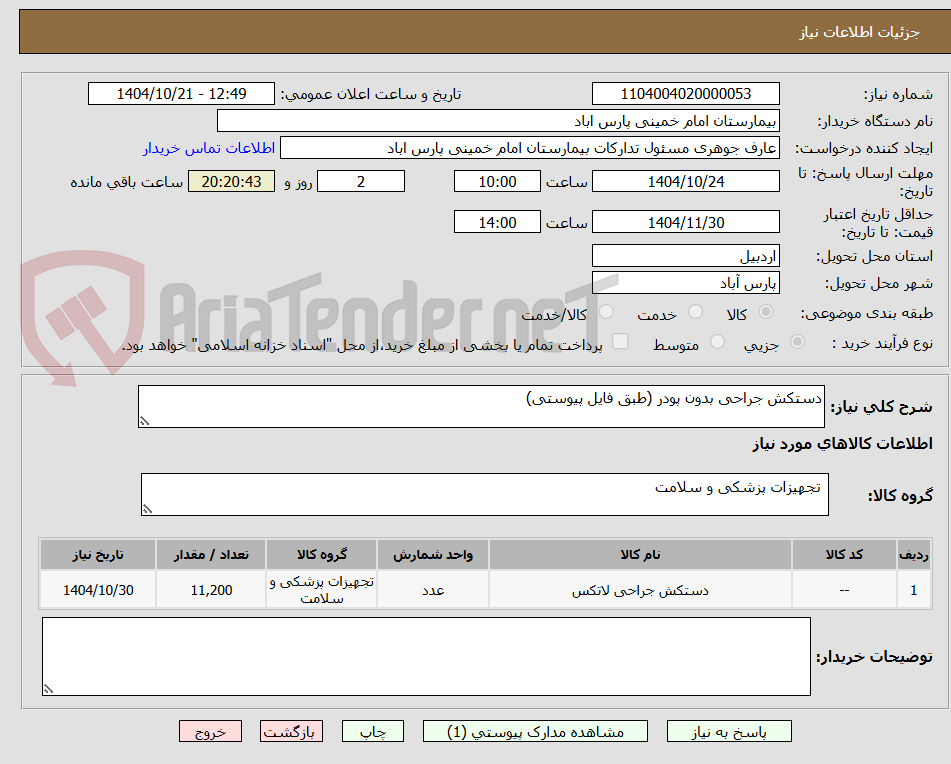Click the group cell تجهیزات پزشکی و سلامت

[321, 590]
